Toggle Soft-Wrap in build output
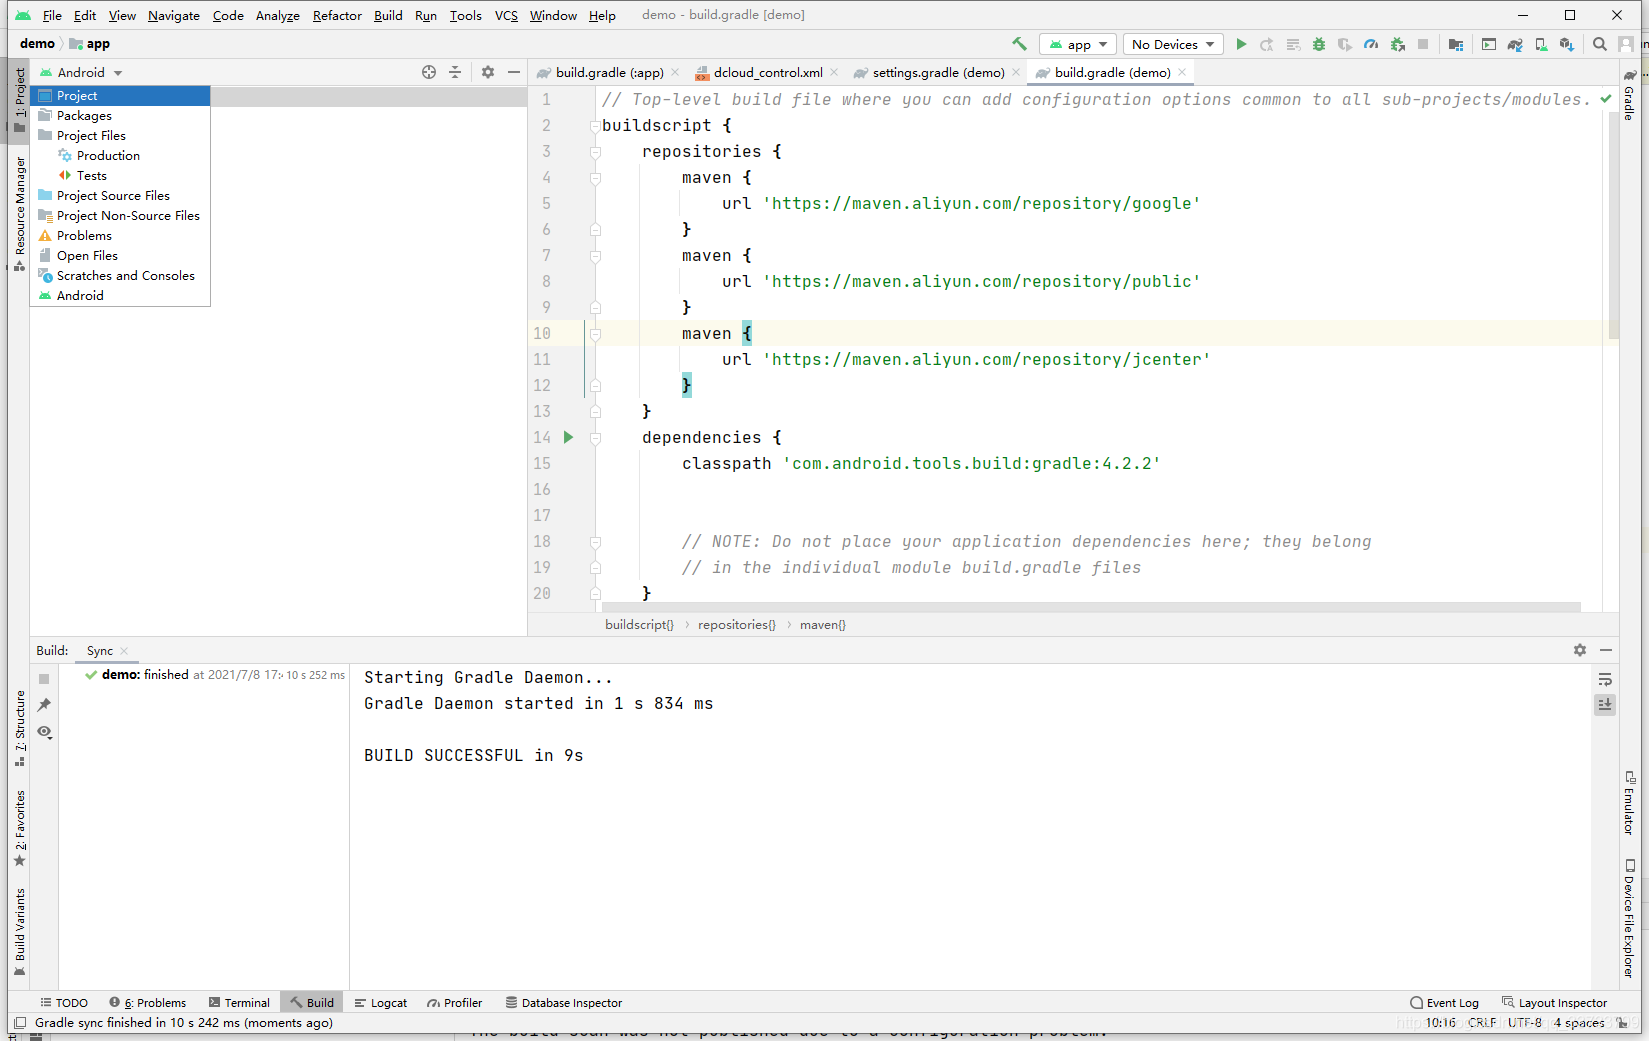Screen dimensions: 1649x1041 [1605, 679]
